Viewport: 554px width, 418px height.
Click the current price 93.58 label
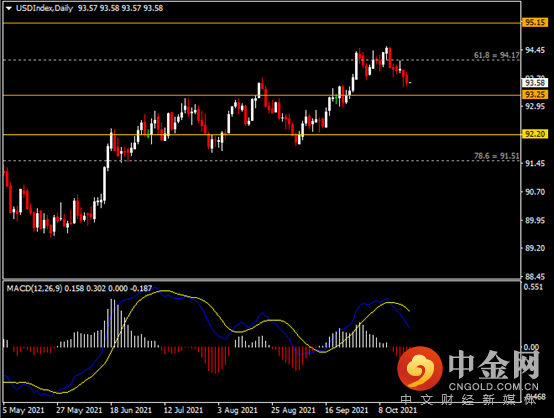tap(535, 83)
